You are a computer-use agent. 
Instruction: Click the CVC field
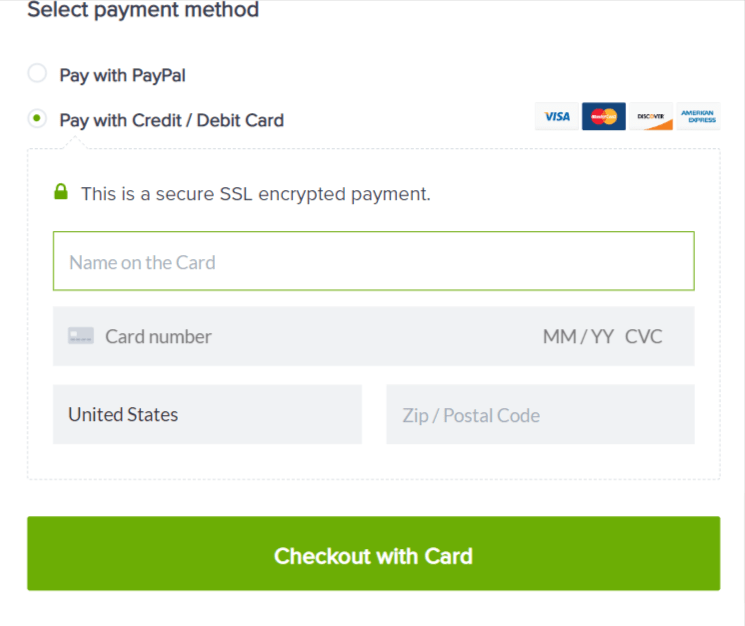tap(643, 337)
